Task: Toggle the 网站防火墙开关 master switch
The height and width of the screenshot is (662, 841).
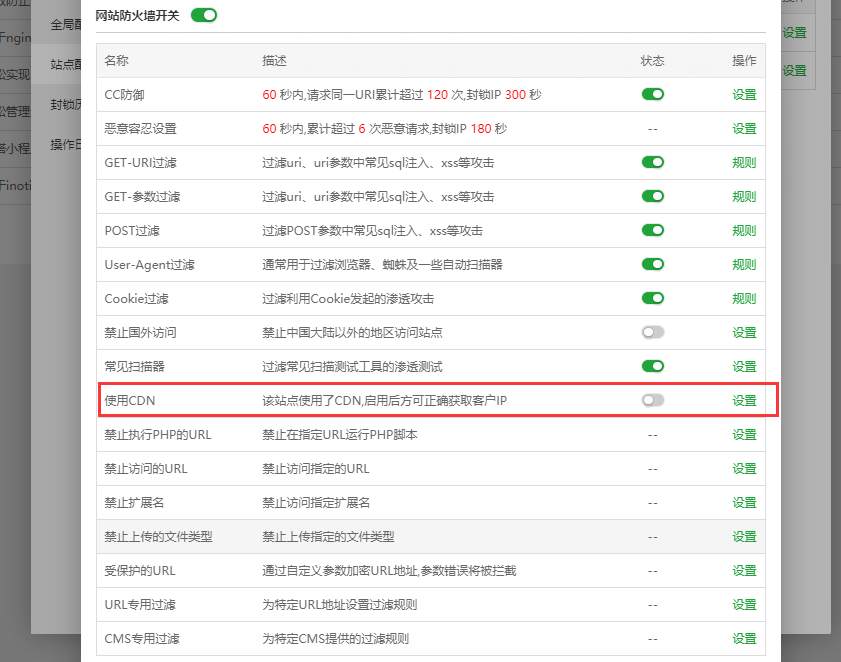Action: pyautogui.click(x=204, y=15)
